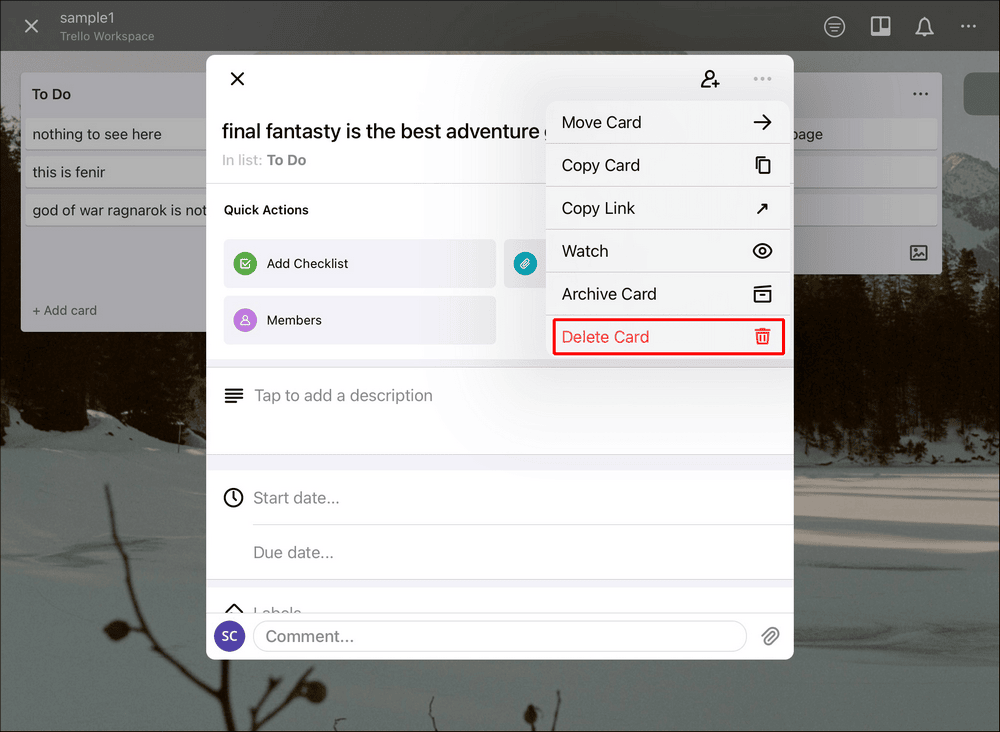Open the board switcher icon in top bar
The image size is (1000, 732).
(x=880, y=26)
